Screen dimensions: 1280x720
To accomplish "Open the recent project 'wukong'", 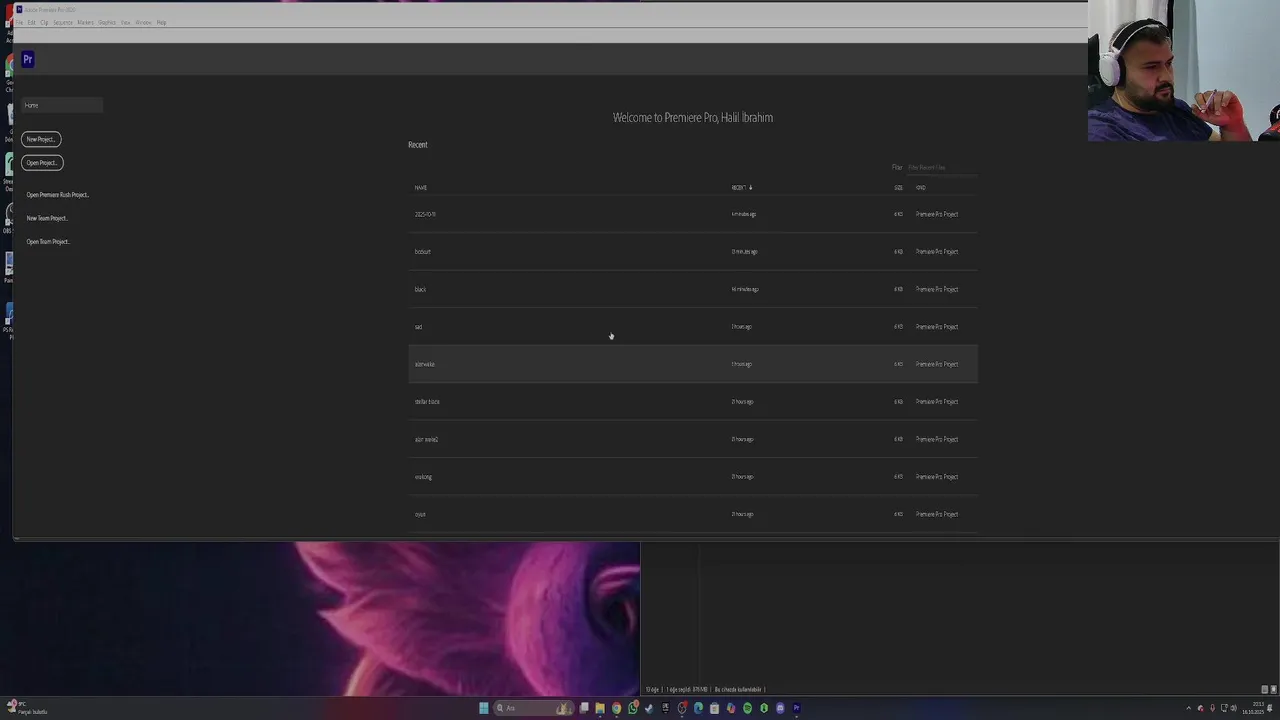I will point(693,477).
